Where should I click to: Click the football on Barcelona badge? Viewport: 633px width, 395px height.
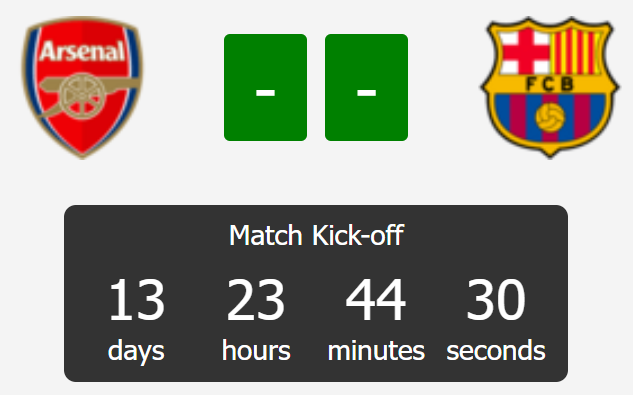tap(550, 117)
